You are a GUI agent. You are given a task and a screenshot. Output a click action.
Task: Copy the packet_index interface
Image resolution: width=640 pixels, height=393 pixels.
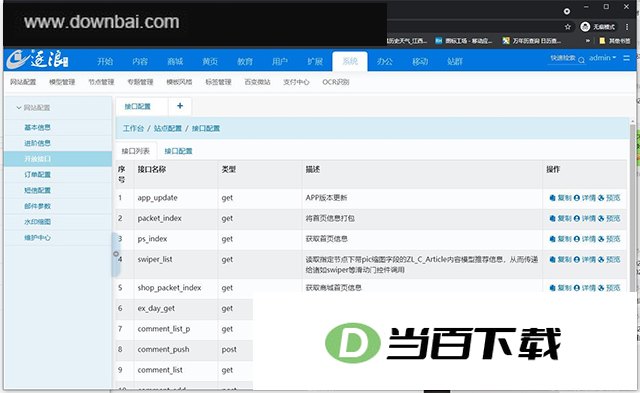(x=560, y=218)
